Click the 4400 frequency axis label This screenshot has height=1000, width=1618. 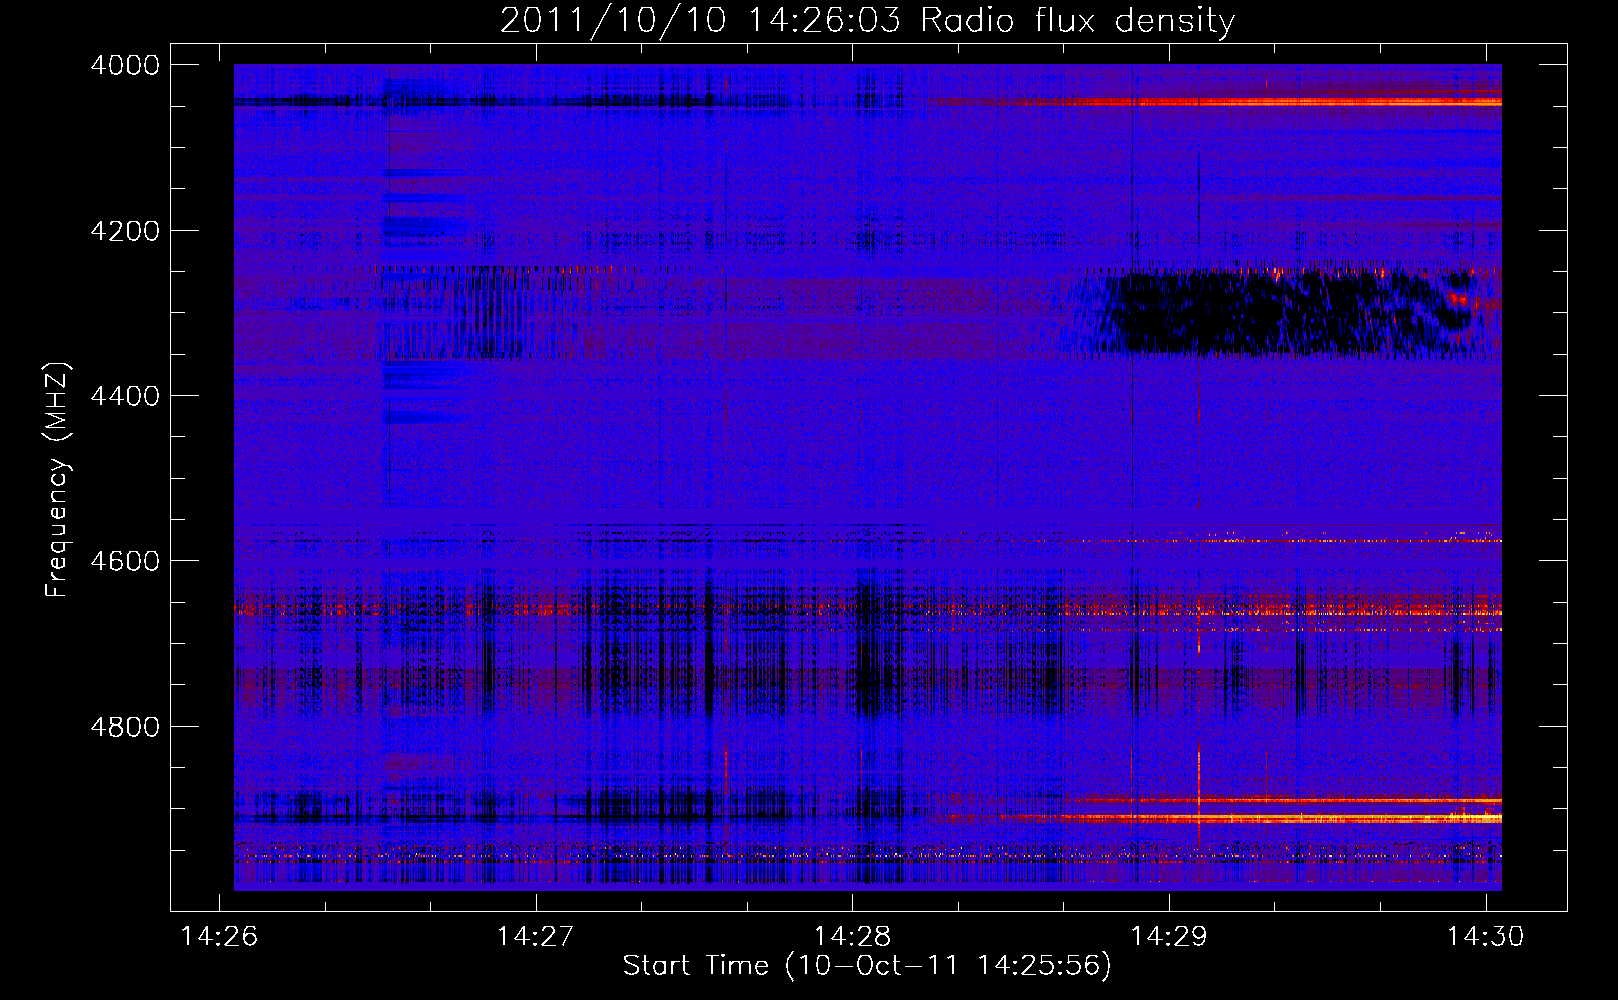click(125, 396)
